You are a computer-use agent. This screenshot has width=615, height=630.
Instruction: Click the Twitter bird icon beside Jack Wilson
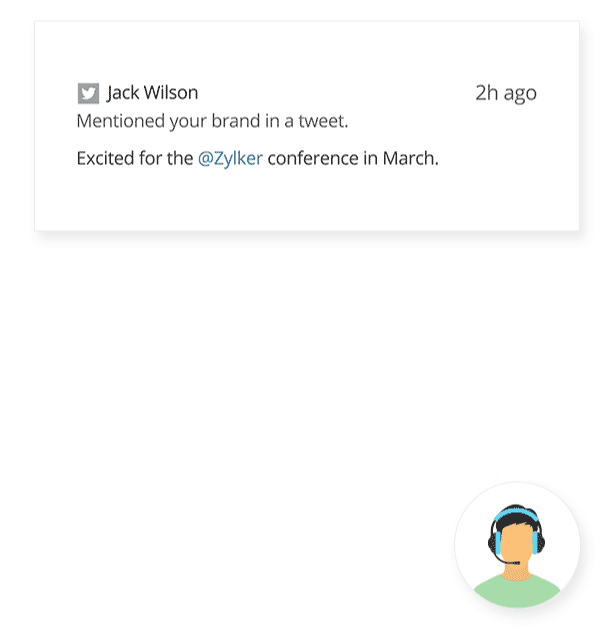[88, 93]
